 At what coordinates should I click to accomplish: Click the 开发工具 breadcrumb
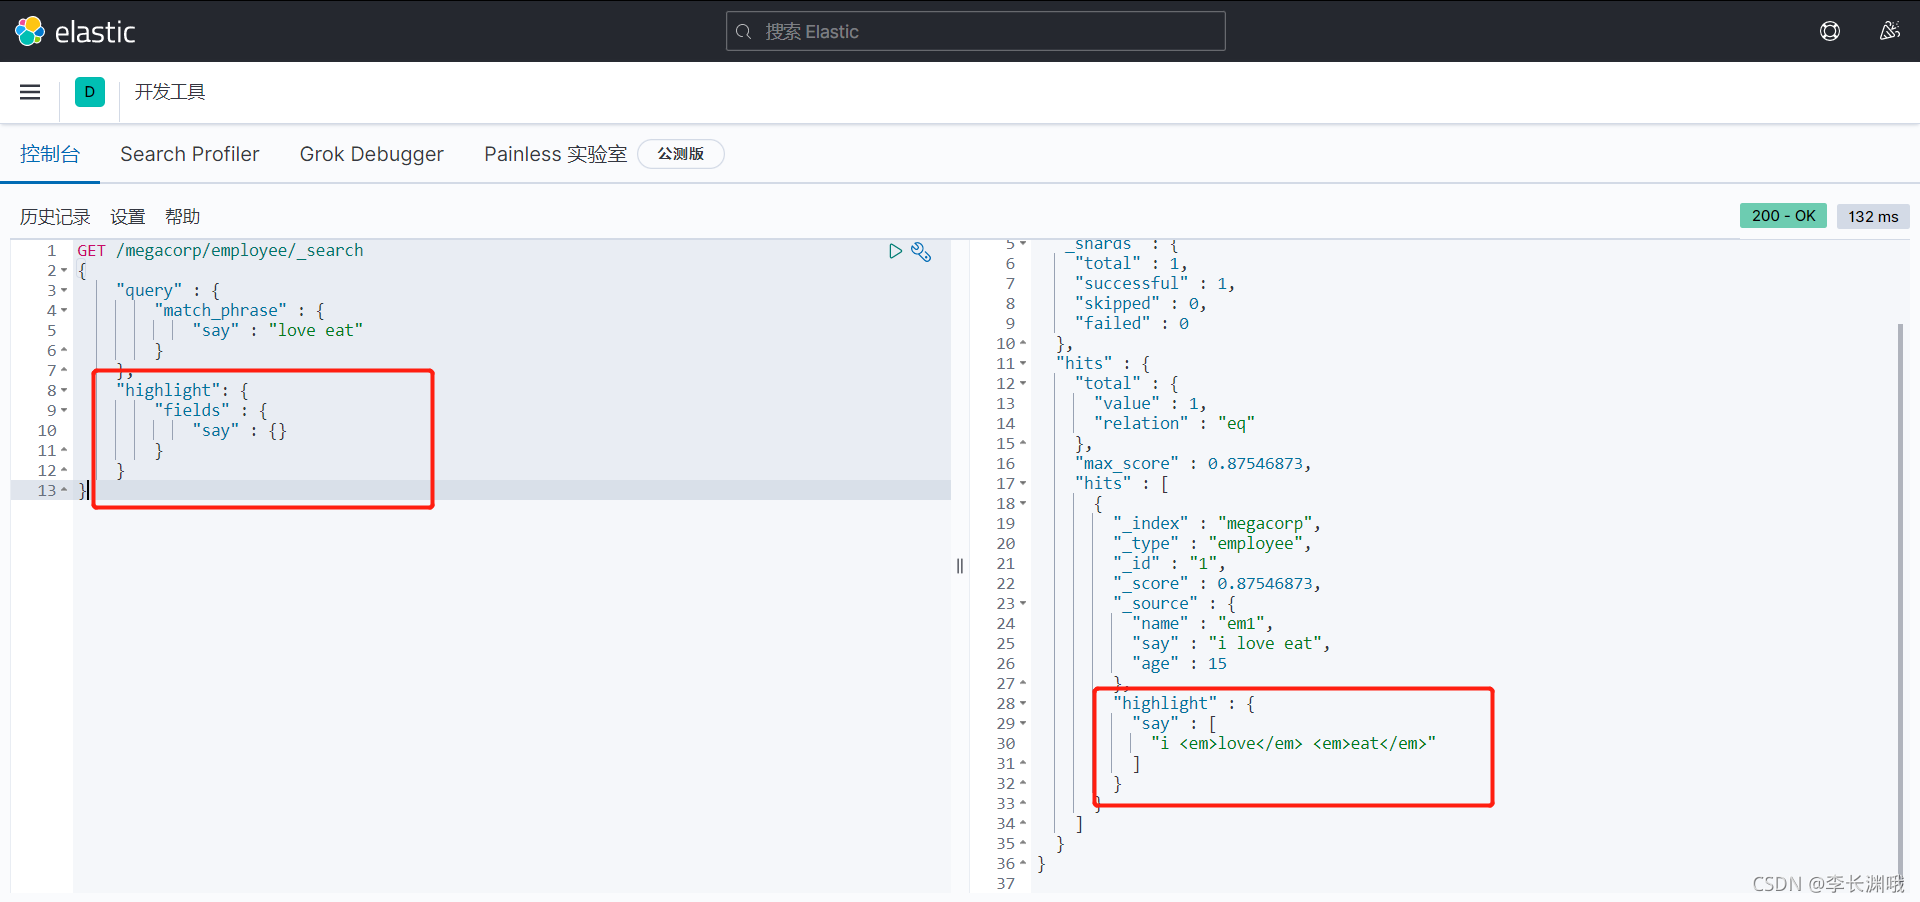(x=170, y=92)
